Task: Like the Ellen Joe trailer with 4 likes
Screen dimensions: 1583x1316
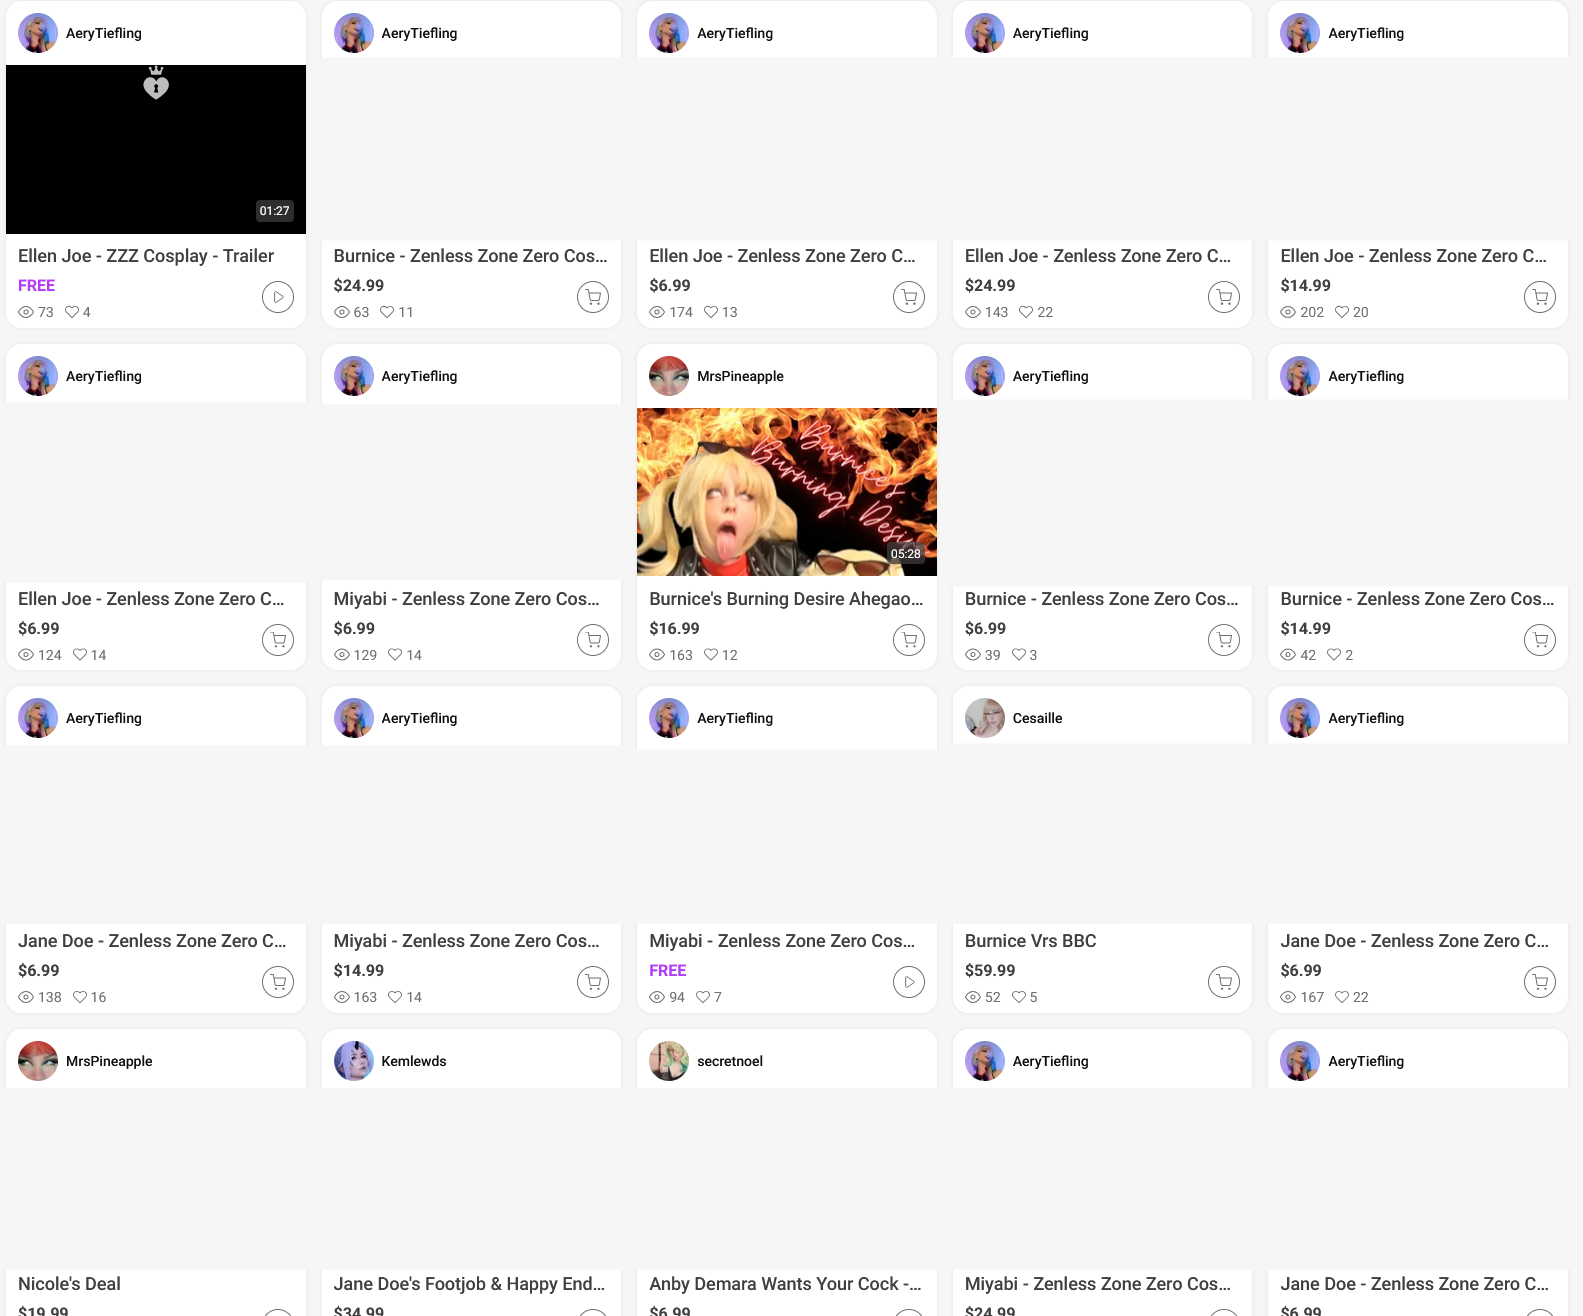Action: pyautogui.click(x=72, y=312)
